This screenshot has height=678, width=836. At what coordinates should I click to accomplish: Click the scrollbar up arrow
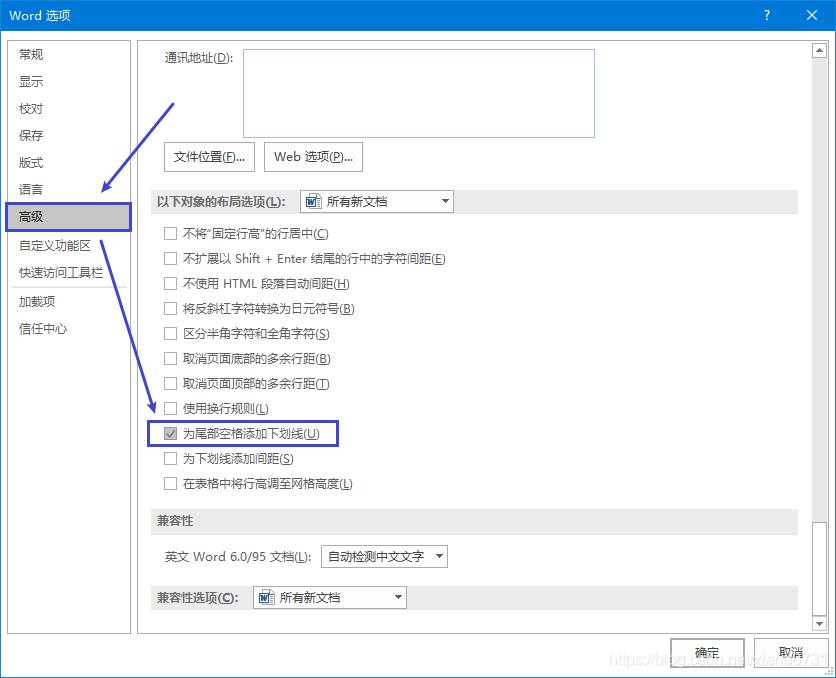(x=819, y=51)
